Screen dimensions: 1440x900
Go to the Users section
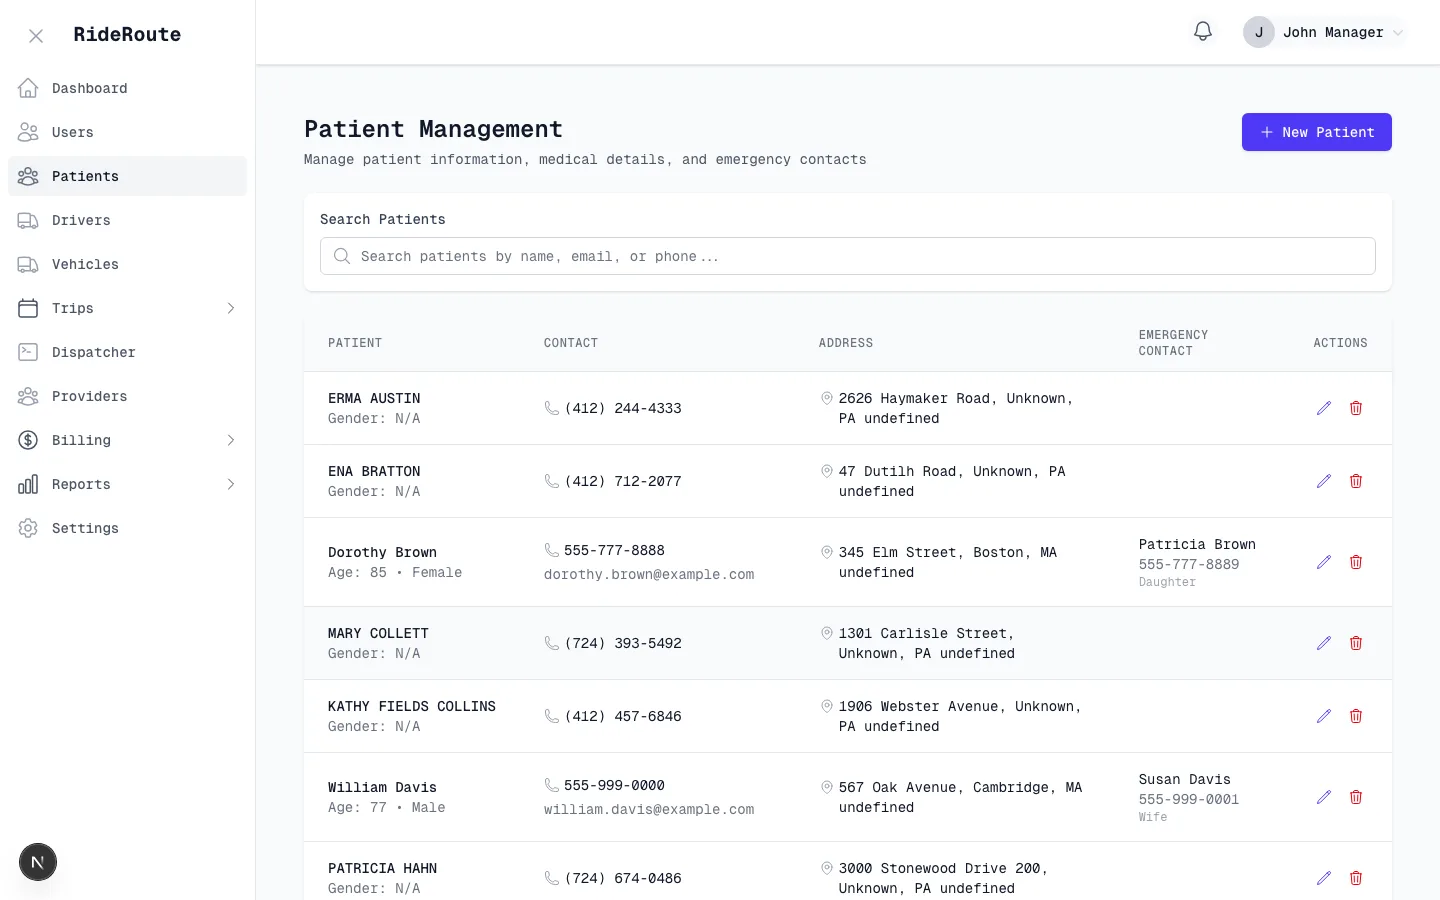coord(127,132)
